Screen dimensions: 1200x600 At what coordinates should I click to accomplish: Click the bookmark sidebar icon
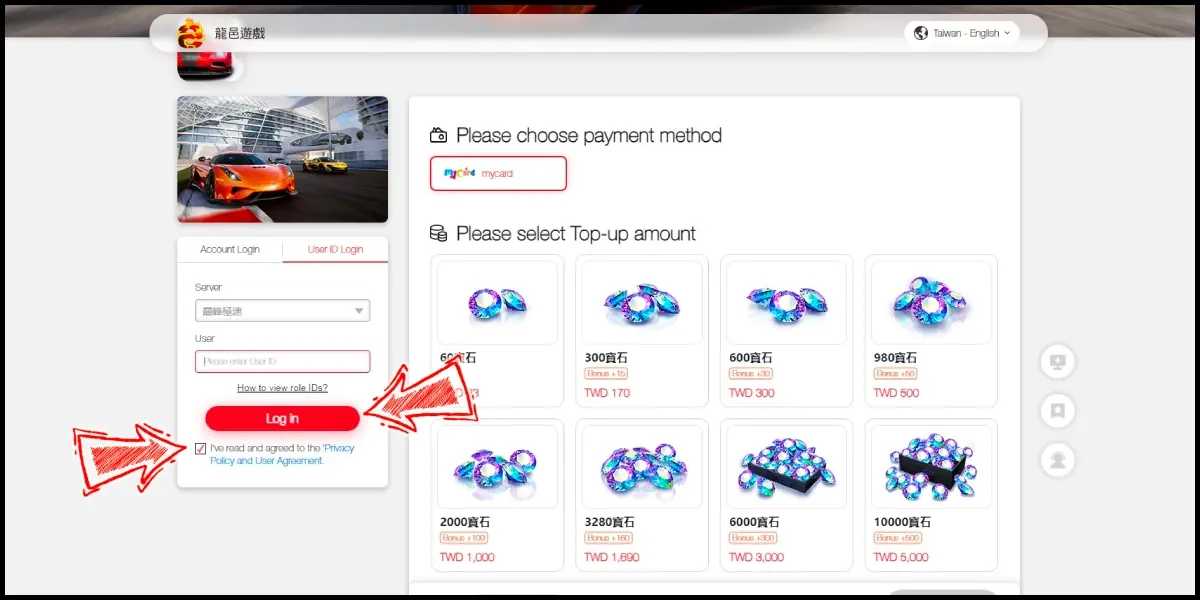pos(1057,410)
